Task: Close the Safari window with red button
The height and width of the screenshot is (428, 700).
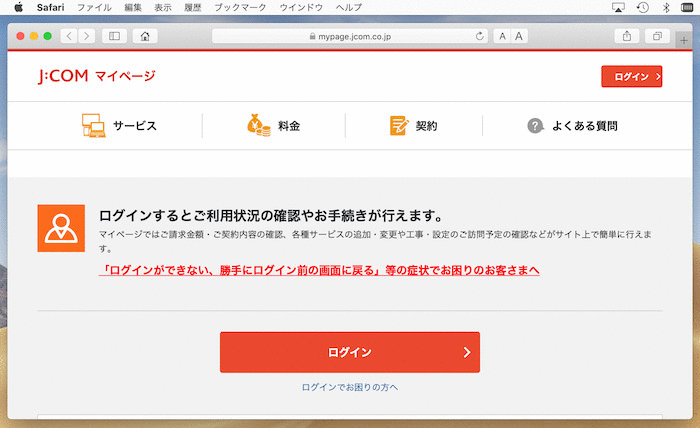Action: click(x=21, y=36)
